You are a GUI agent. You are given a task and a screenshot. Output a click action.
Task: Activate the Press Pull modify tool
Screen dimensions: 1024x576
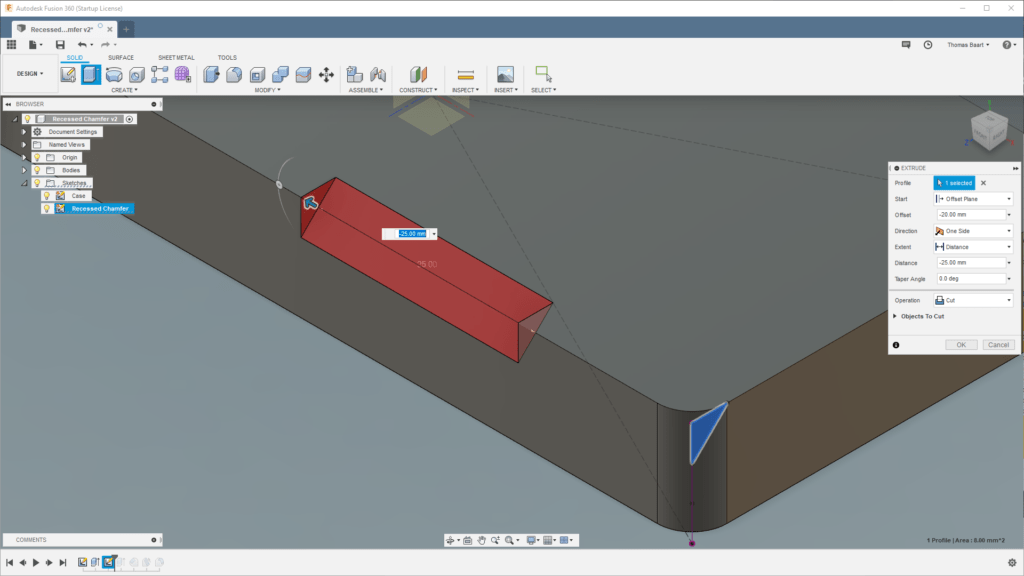click(209, 75)
